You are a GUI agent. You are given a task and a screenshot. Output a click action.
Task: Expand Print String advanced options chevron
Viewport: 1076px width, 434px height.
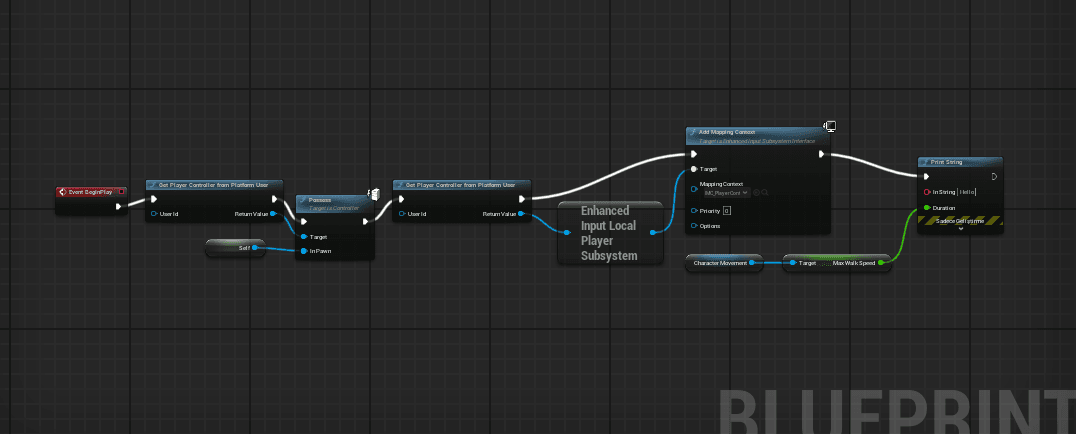coord(961,229)
